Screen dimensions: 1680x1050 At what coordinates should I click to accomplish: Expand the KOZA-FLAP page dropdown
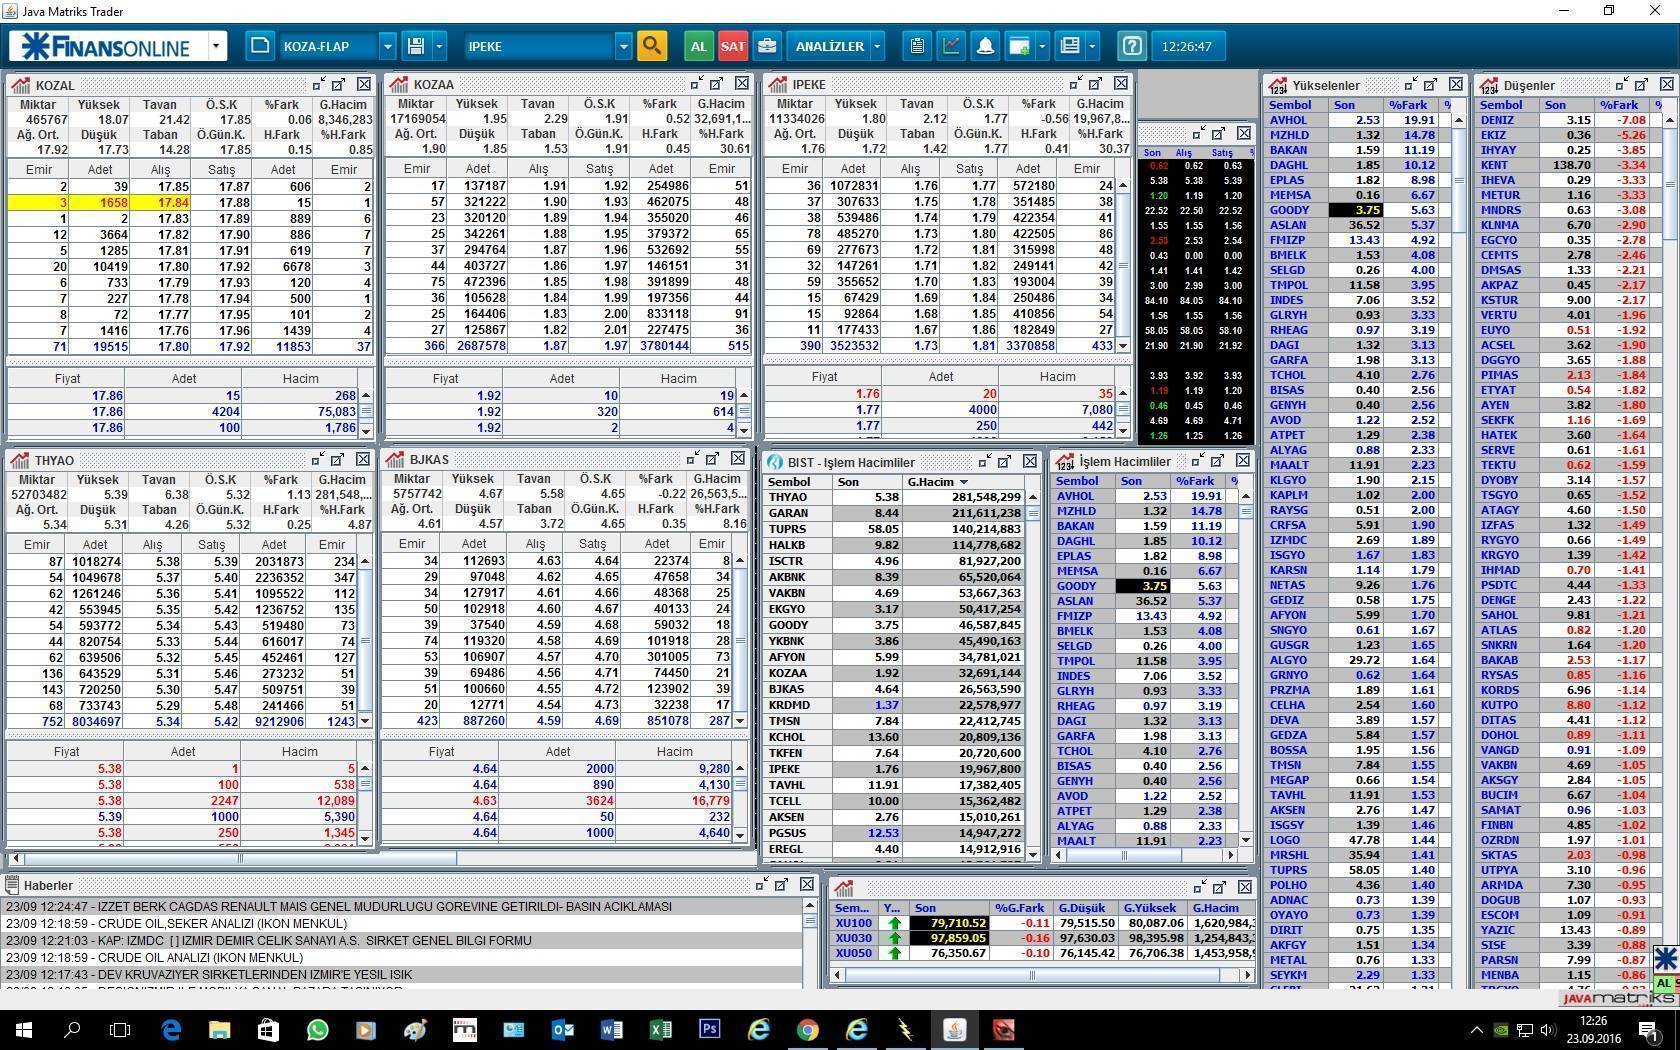point(387,46)
